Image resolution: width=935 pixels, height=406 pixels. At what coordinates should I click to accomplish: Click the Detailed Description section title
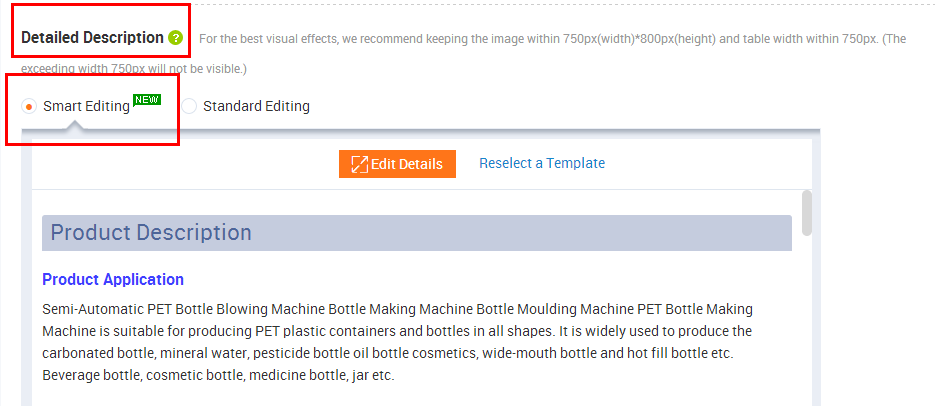pyautogui.click(x=92, y=38)
